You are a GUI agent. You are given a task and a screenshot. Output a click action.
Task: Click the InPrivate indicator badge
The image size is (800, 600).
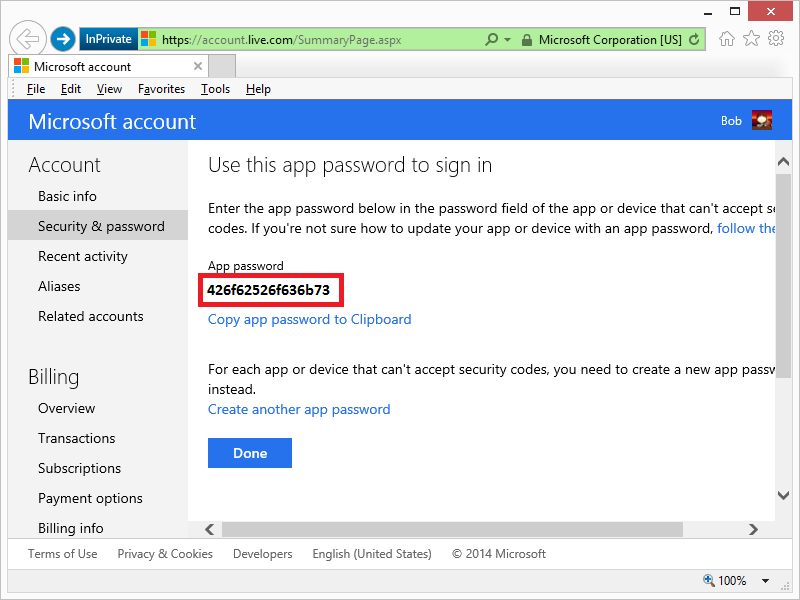(108, 39)
